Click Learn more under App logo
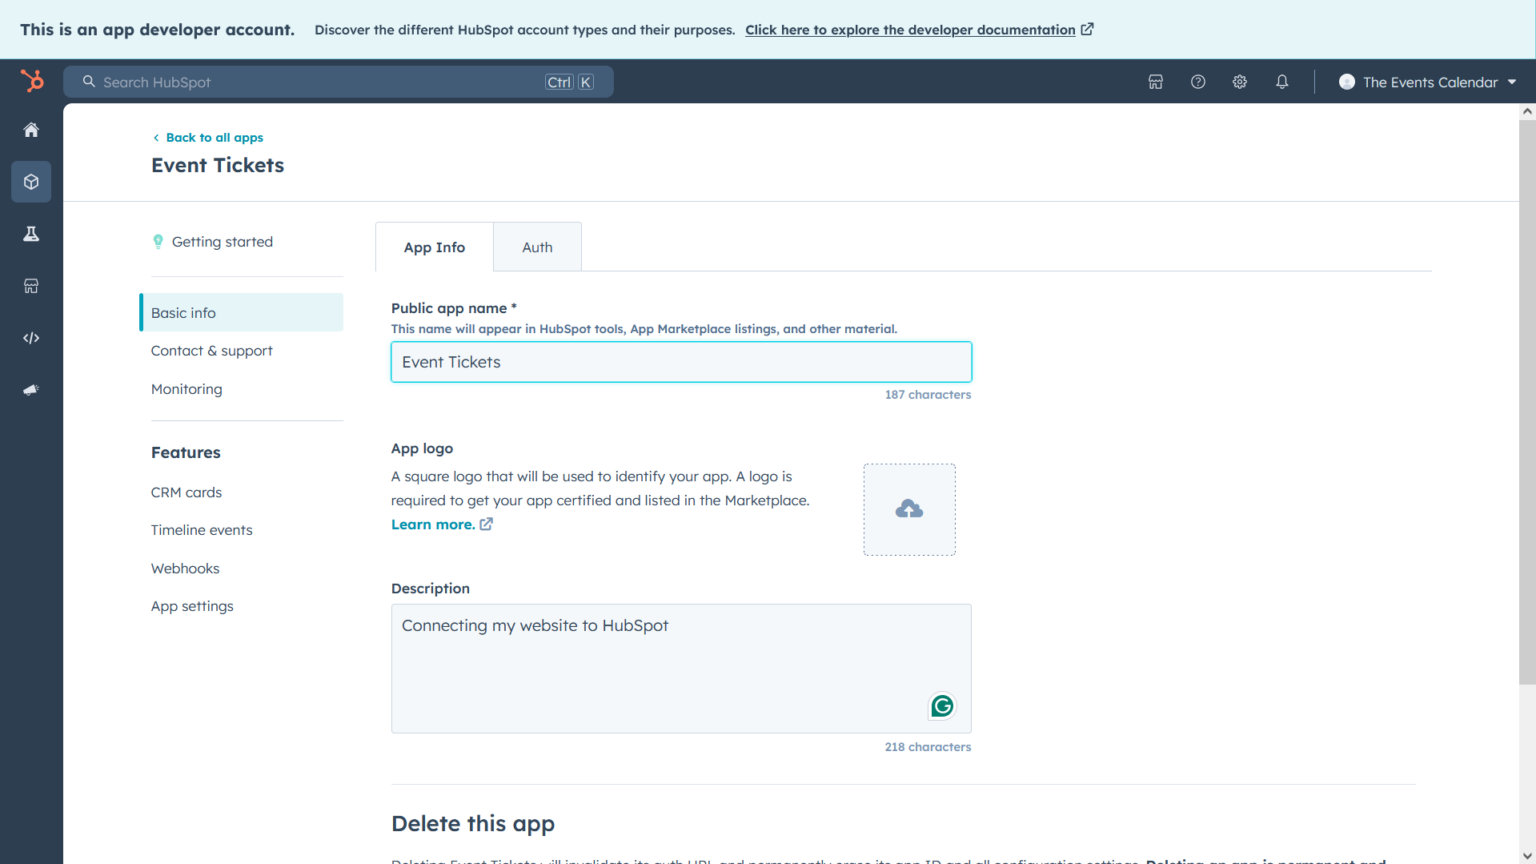Screen dimensions: 1536x864 click(433, 523)
